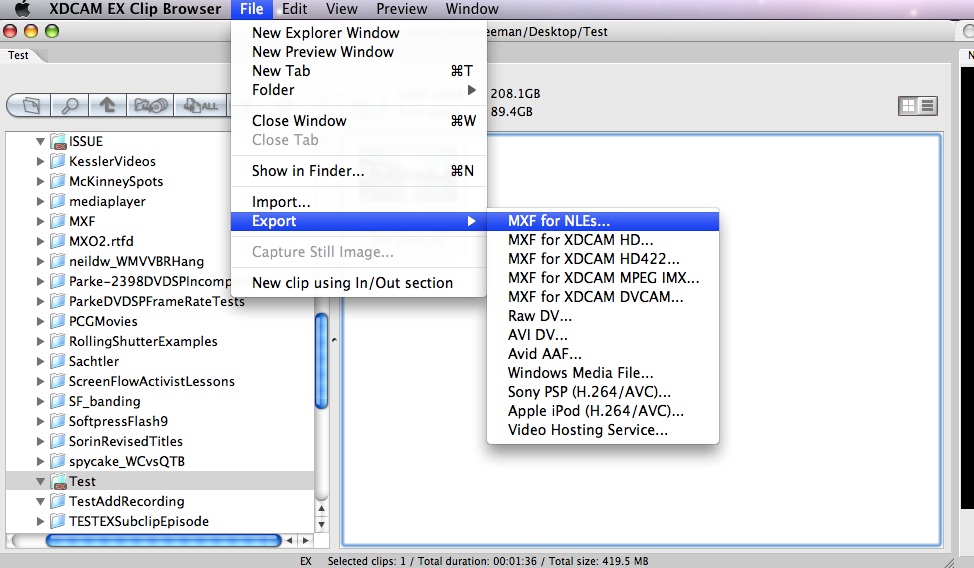Export as Sony PSP (H.264/AVC)
Screen dimensions: 974x568
[x=603, y=392]
